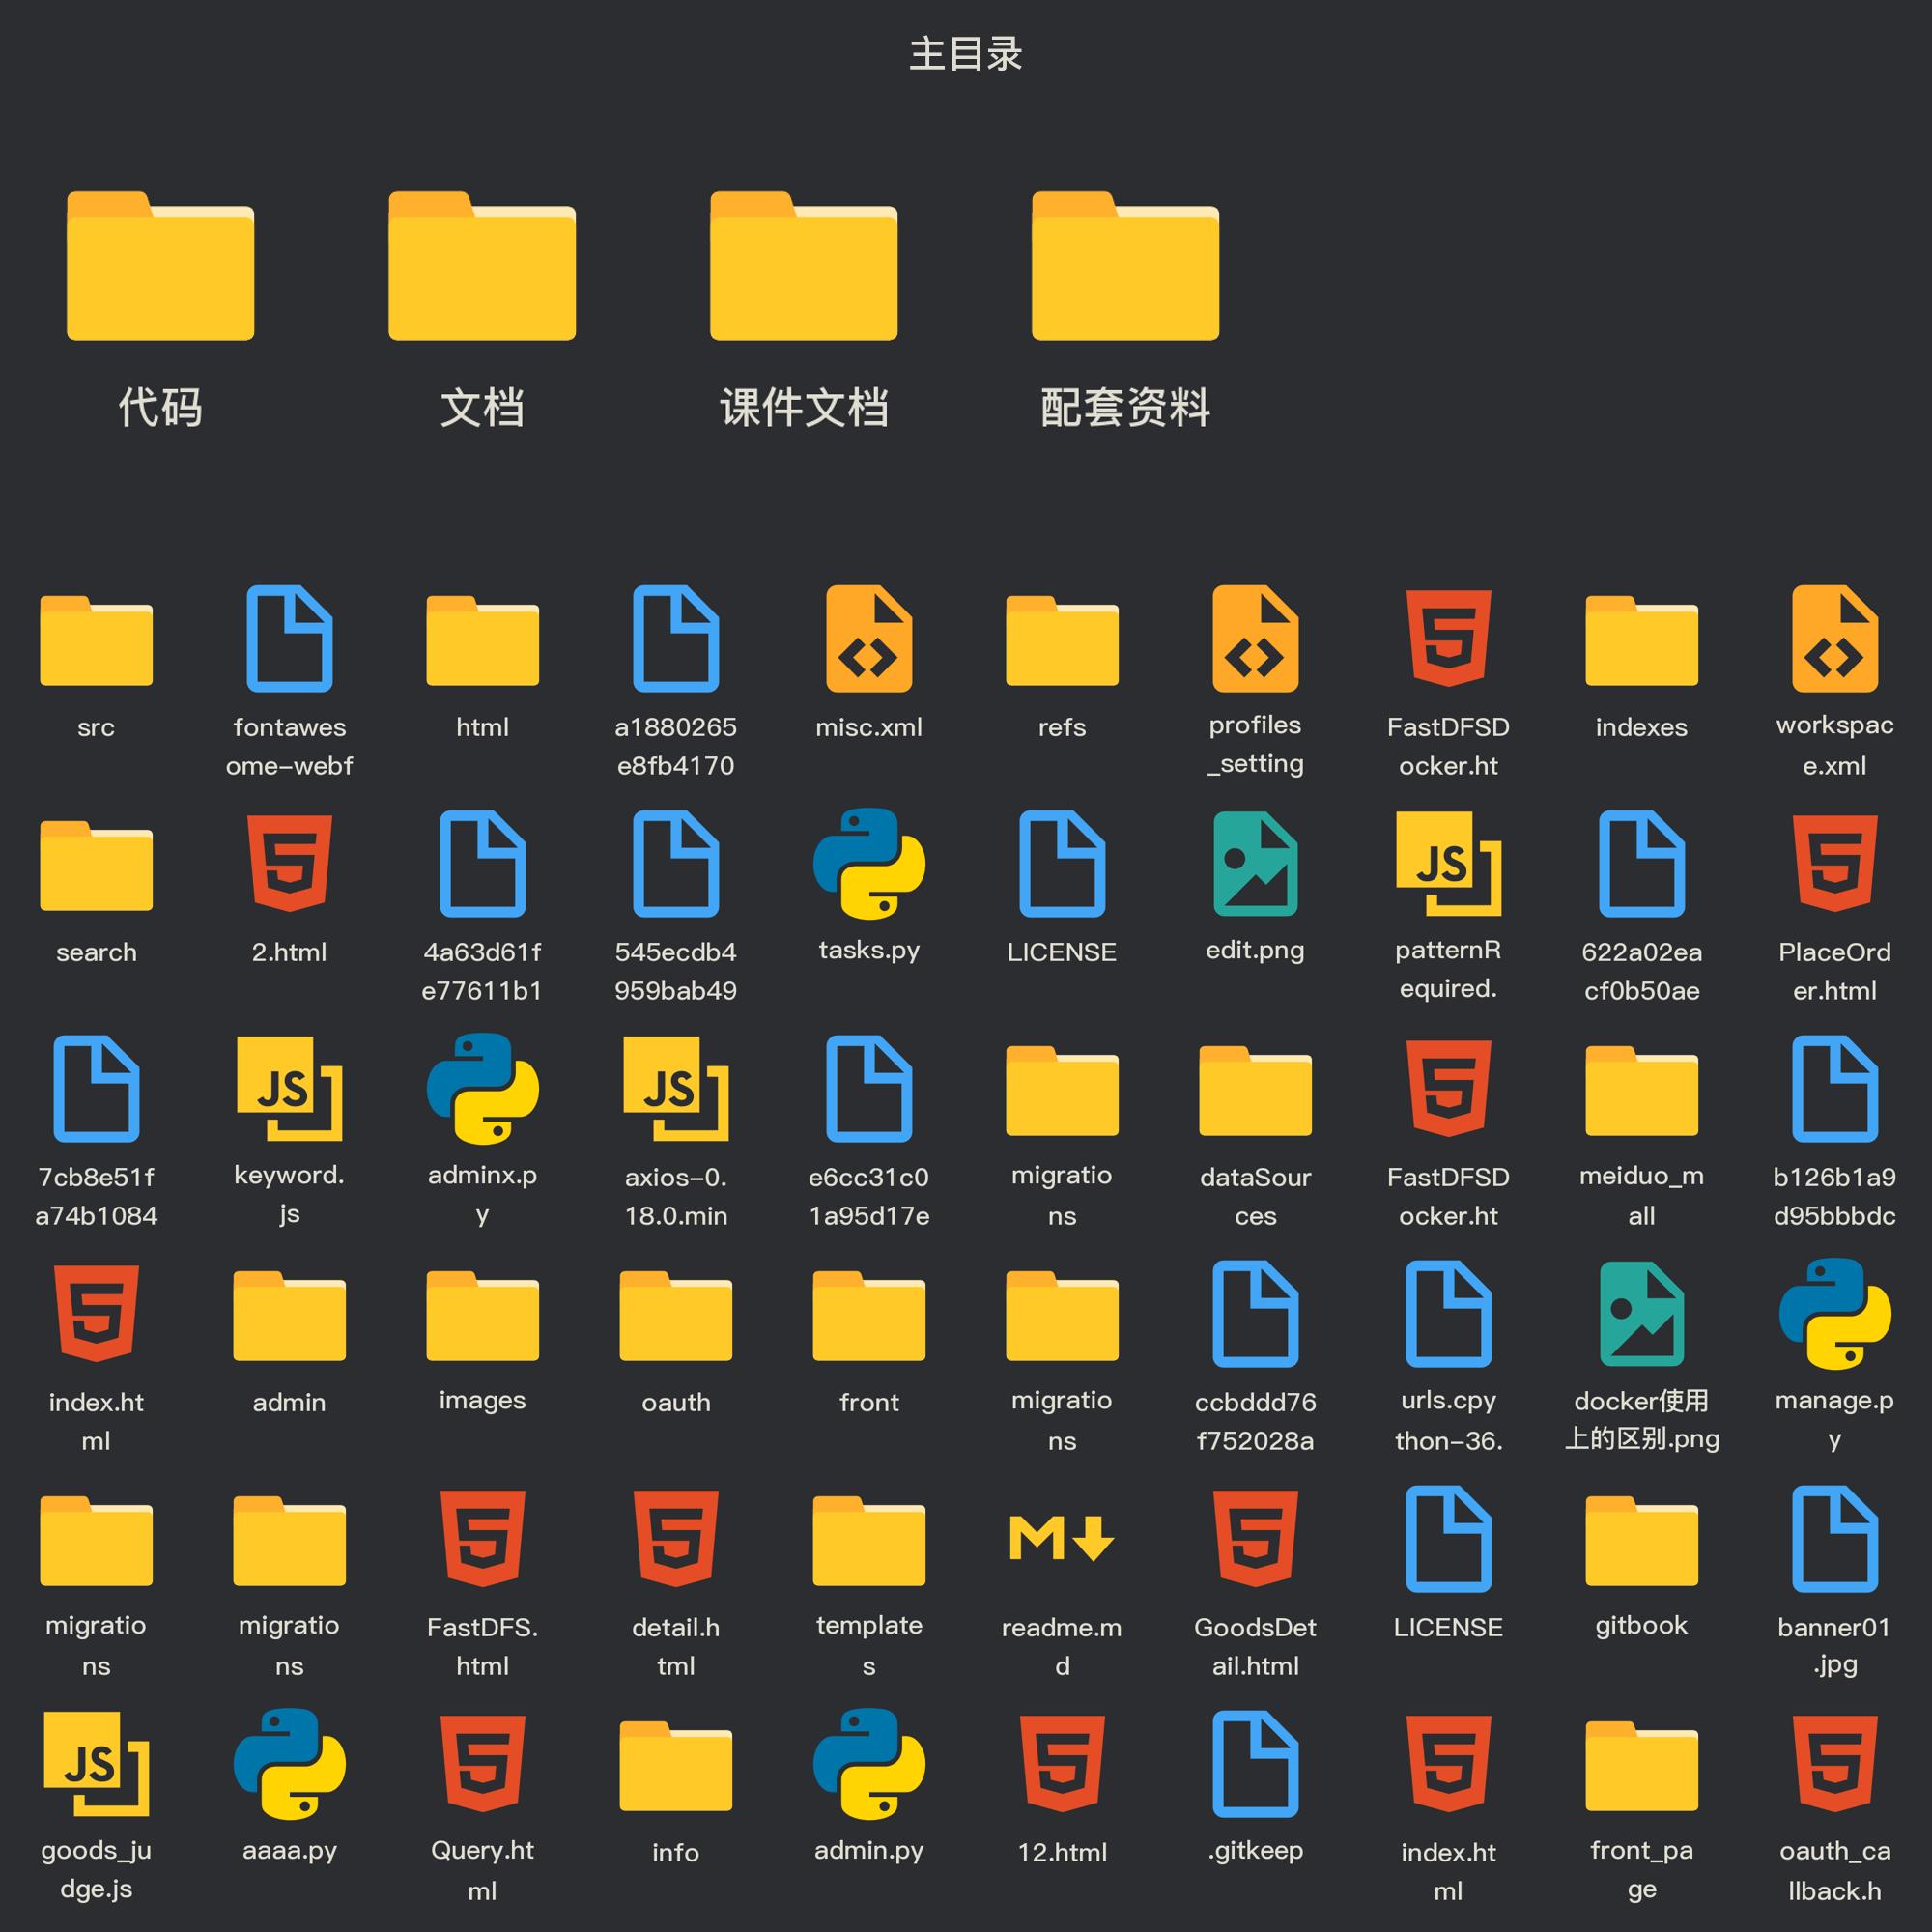
Task: Click the file name 'a1880265 e8fb4170'
Action: tap(676, 746)
